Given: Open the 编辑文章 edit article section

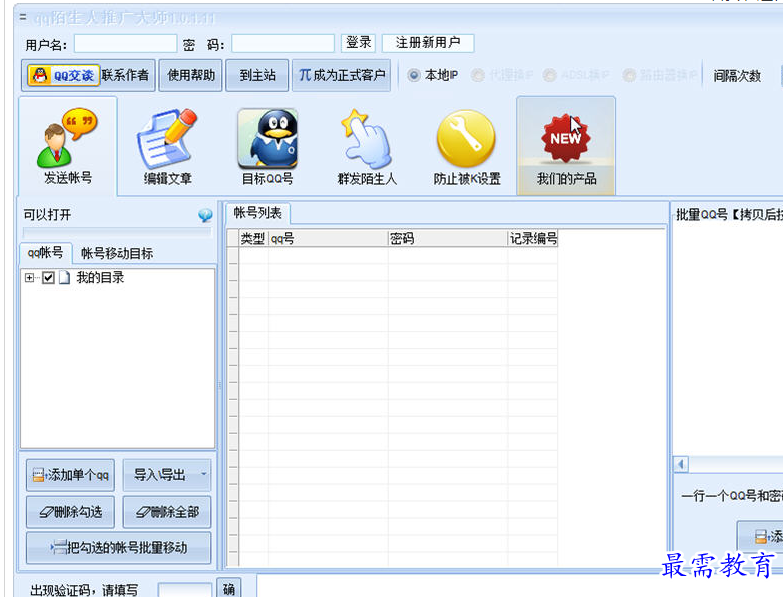Looking at the screenshot, I should 167,146.
